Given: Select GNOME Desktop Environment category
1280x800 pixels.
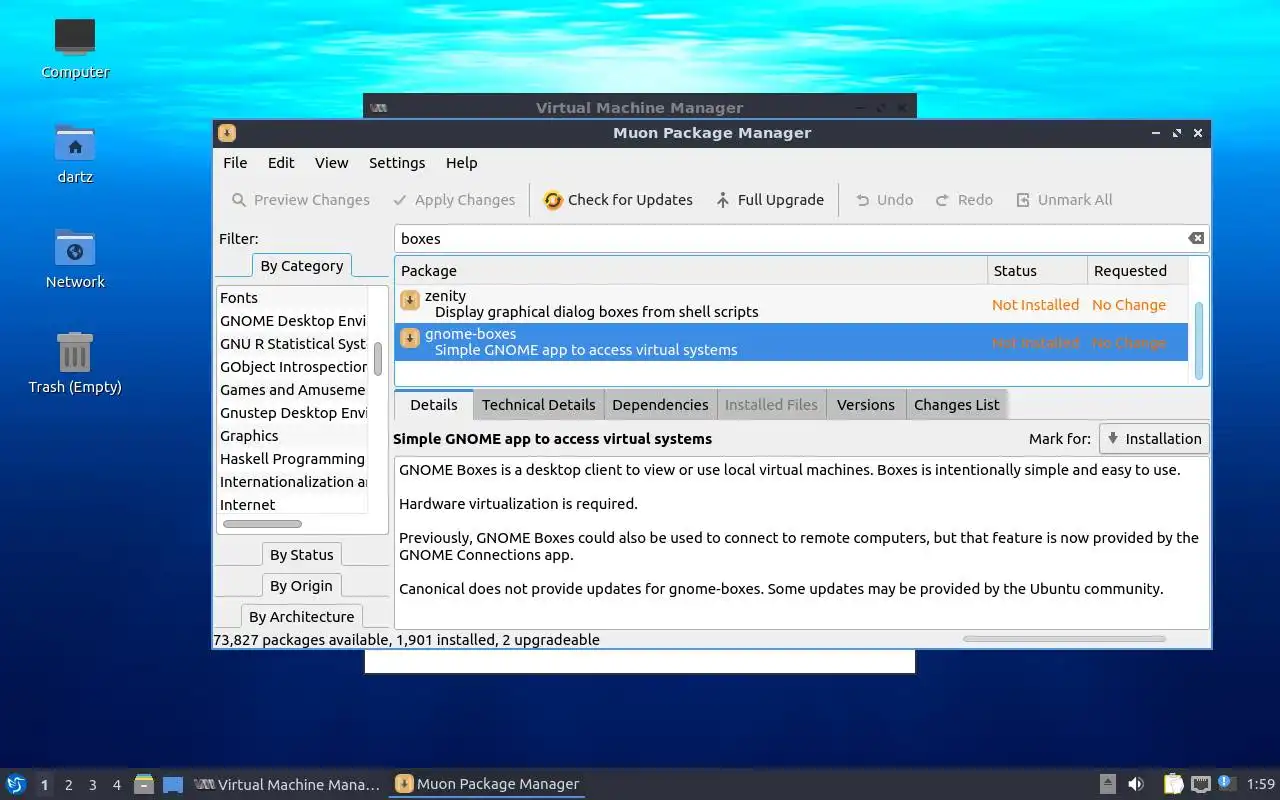Looking at the screenshot, I should 292,321.
